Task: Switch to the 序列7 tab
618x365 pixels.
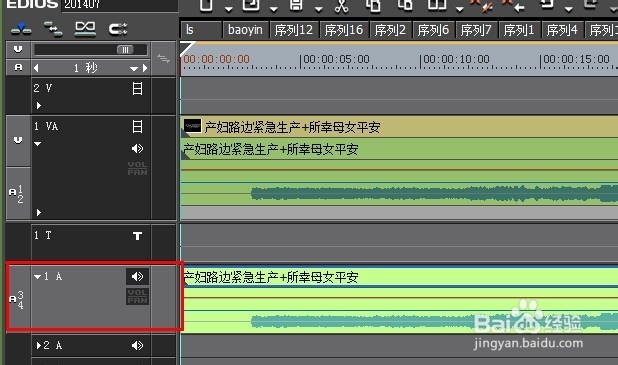Action: (x=476, y=30)
